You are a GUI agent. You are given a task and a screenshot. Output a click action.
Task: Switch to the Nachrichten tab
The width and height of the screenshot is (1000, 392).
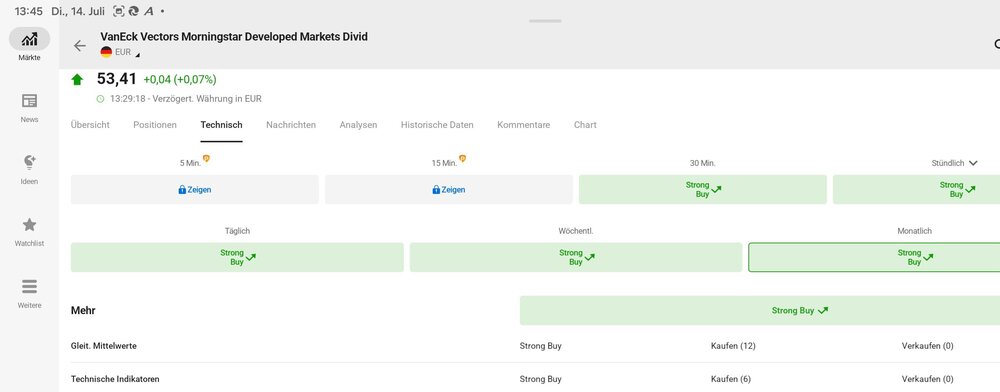[291, 125]
